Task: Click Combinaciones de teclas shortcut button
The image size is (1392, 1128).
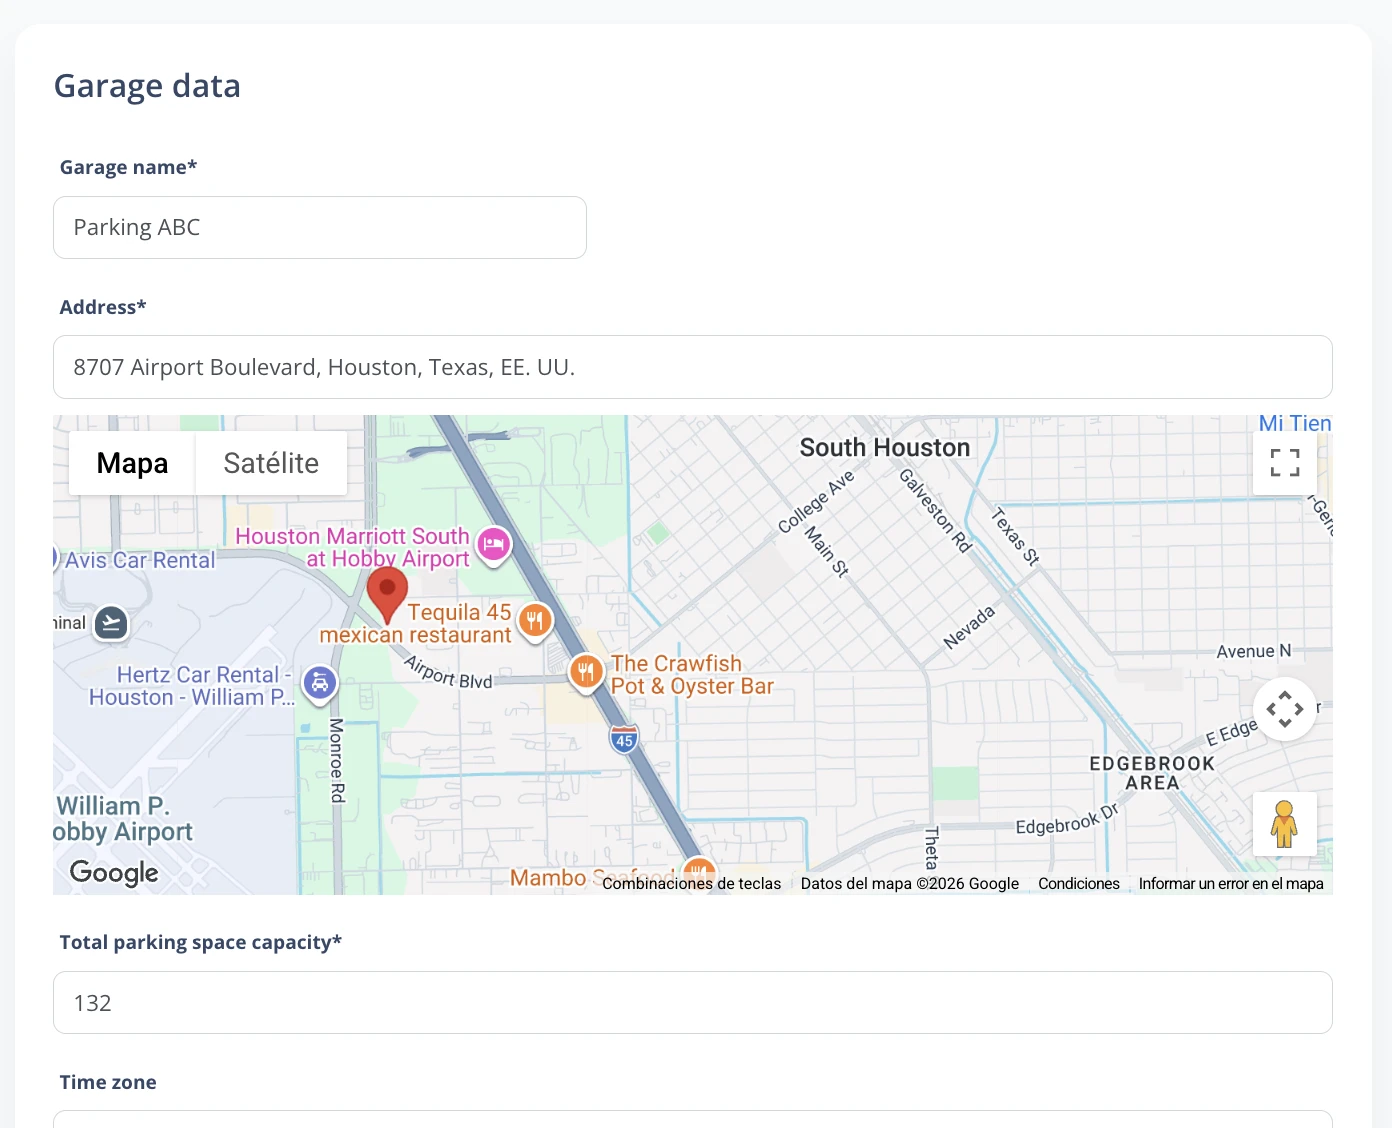Action: [692, 884]
